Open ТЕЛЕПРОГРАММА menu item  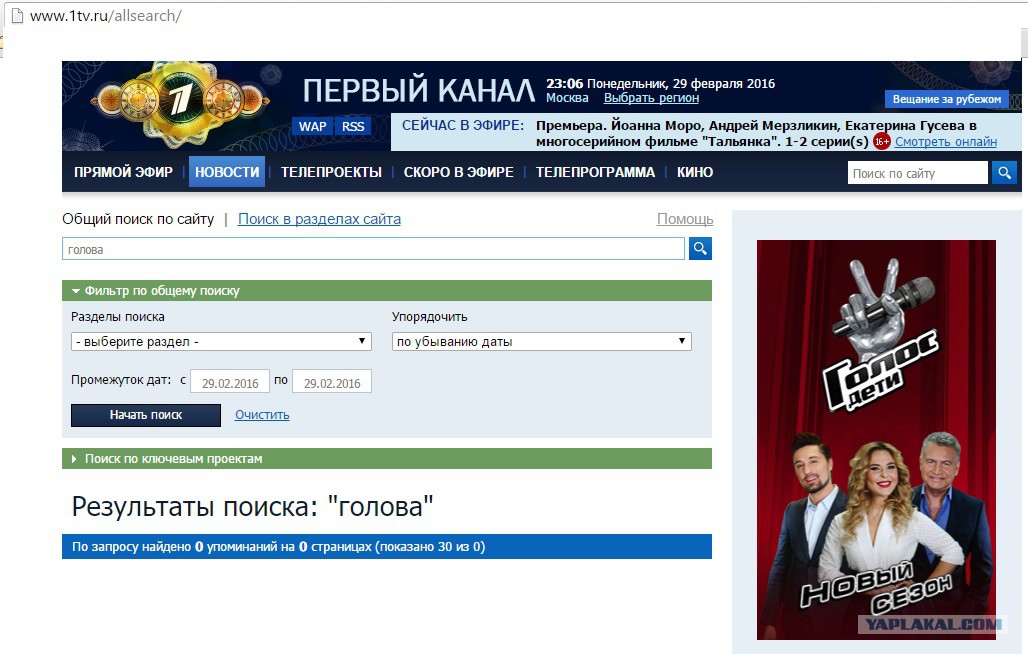(x=595, y=172)
